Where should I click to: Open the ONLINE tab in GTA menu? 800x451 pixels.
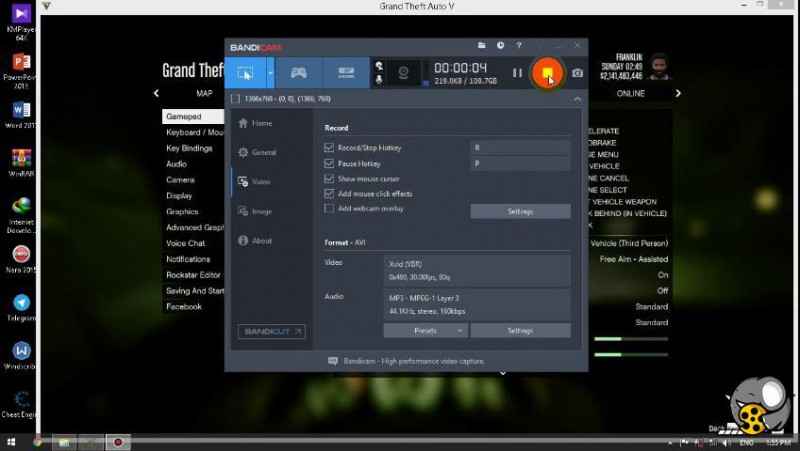click(631, 93)
